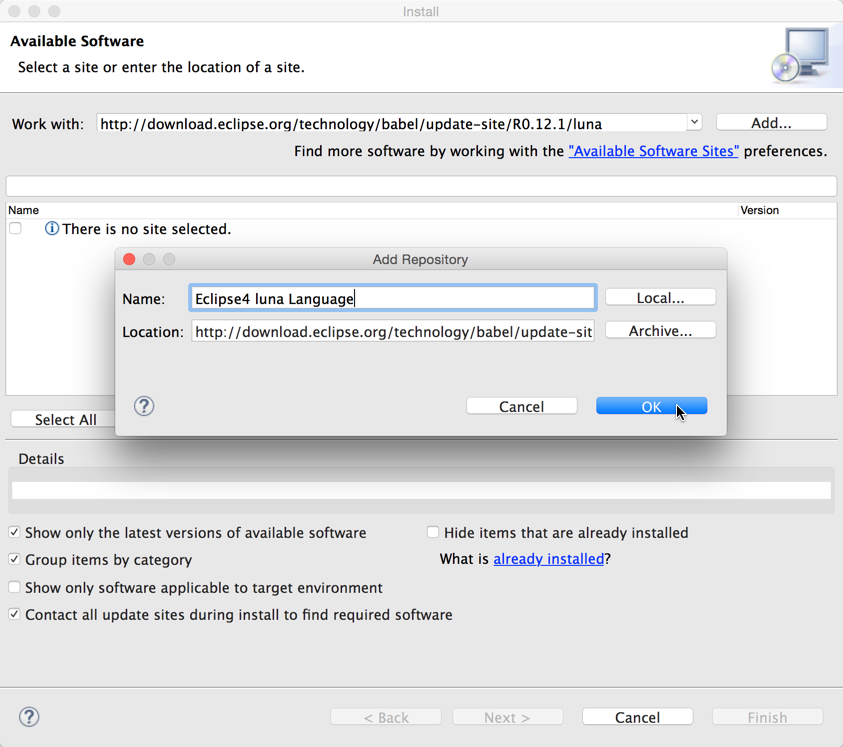Tick the 'no site selected' row checkbox
The width and height of the screenshot is (843, 747).
pyautogui.click(x=15, y=229)
